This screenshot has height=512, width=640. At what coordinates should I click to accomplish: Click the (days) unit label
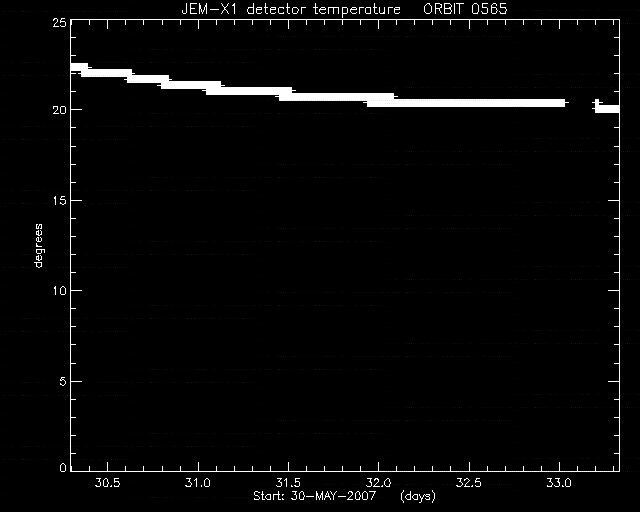418,496
